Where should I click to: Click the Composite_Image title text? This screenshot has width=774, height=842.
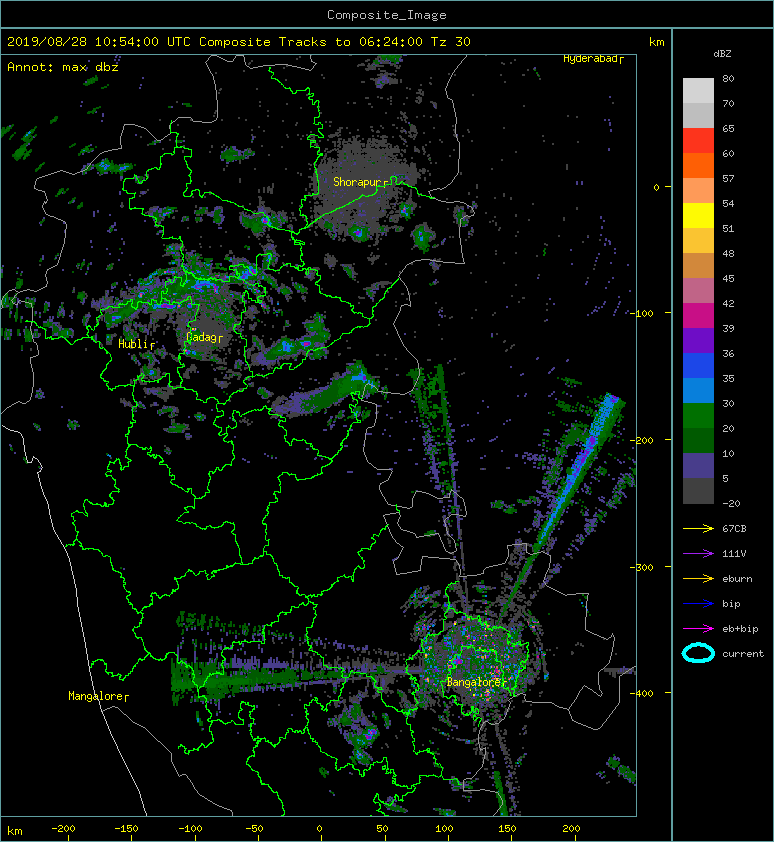pyautogui.click(x=387, y=15)
